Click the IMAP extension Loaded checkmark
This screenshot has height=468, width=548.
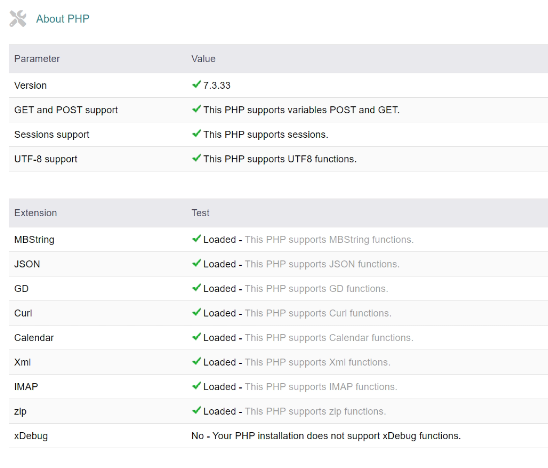point(196,386)
